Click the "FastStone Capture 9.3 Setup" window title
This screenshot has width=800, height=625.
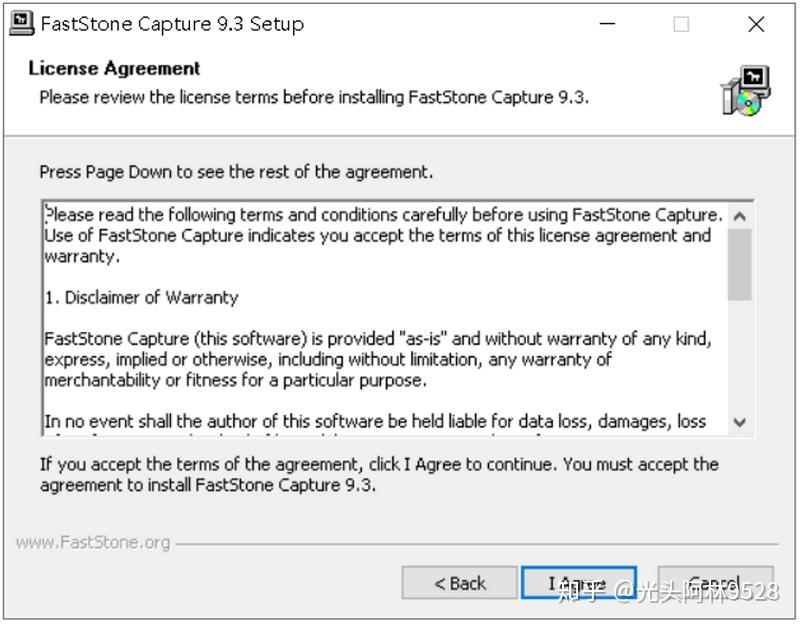pyautogui.click(x=172, y=24)
